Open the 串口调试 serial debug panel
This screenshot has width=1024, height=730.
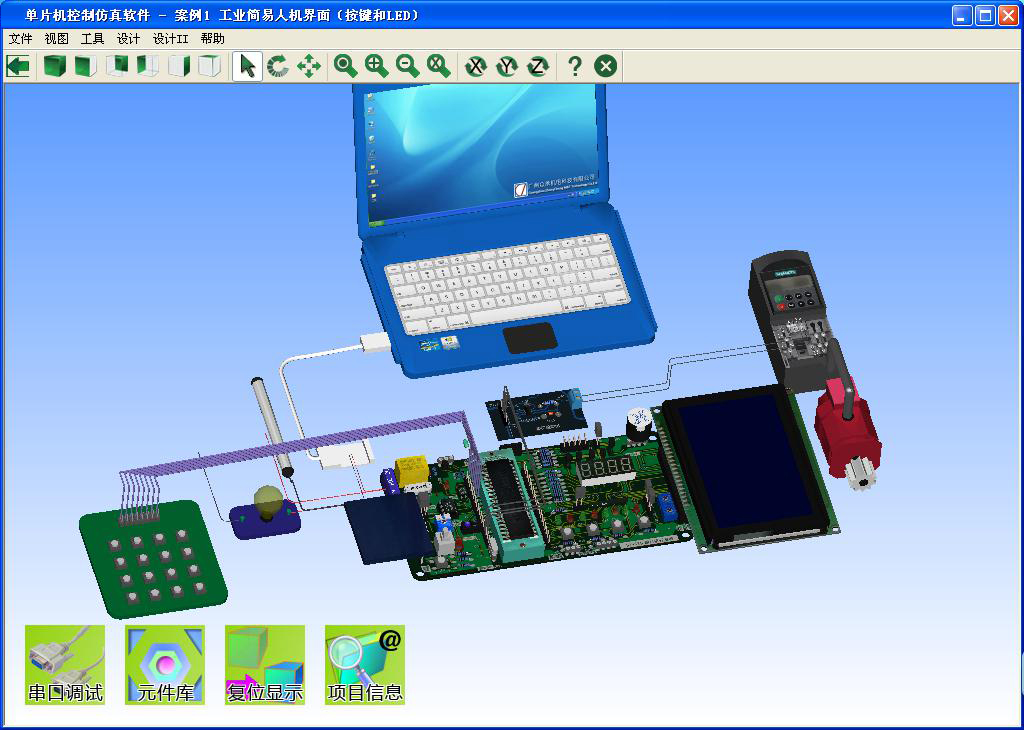[65, 665]
